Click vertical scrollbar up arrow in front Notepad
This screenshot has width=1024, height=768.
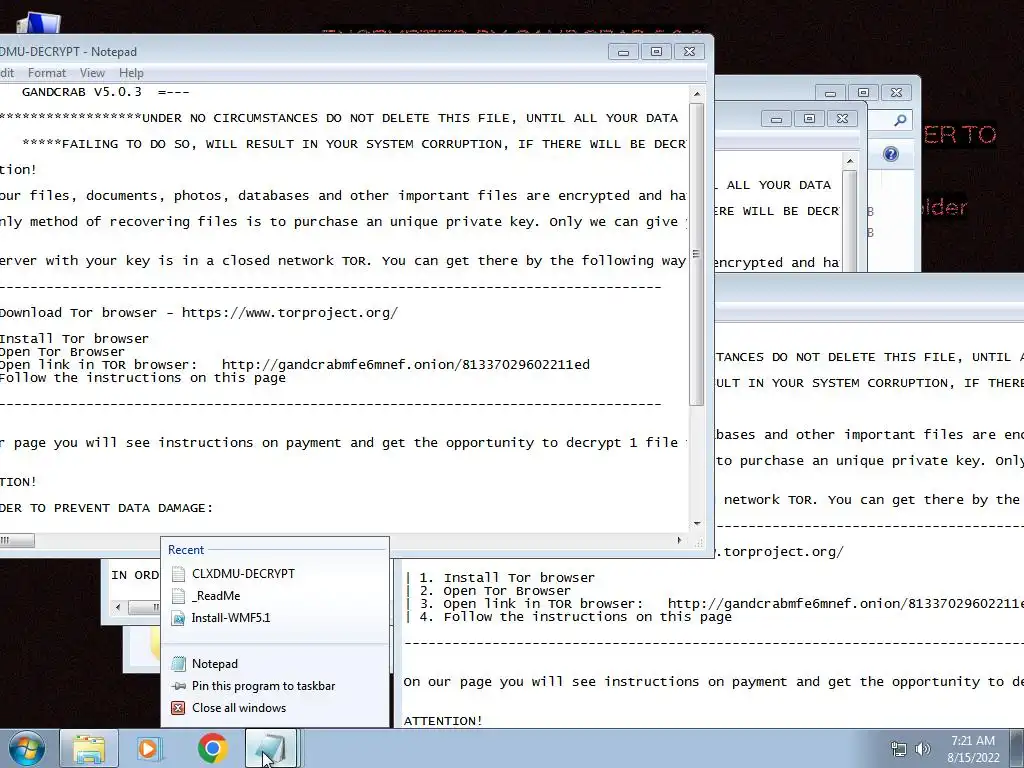click(697, 94)
